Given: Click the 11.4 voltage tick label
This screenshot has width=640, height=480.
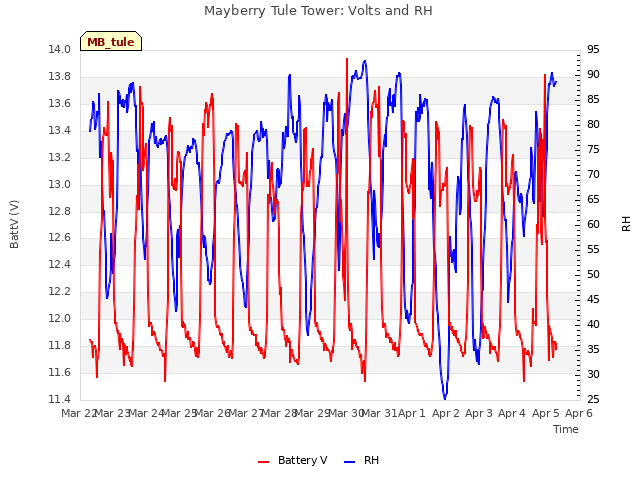Looking at the screenshot, I should (60, 399).
